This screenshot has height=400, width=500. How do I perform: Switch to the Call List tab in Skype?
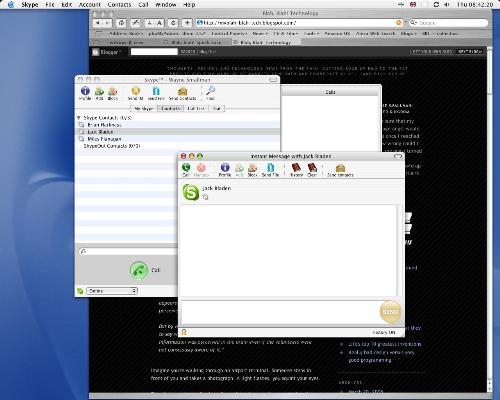196,108
